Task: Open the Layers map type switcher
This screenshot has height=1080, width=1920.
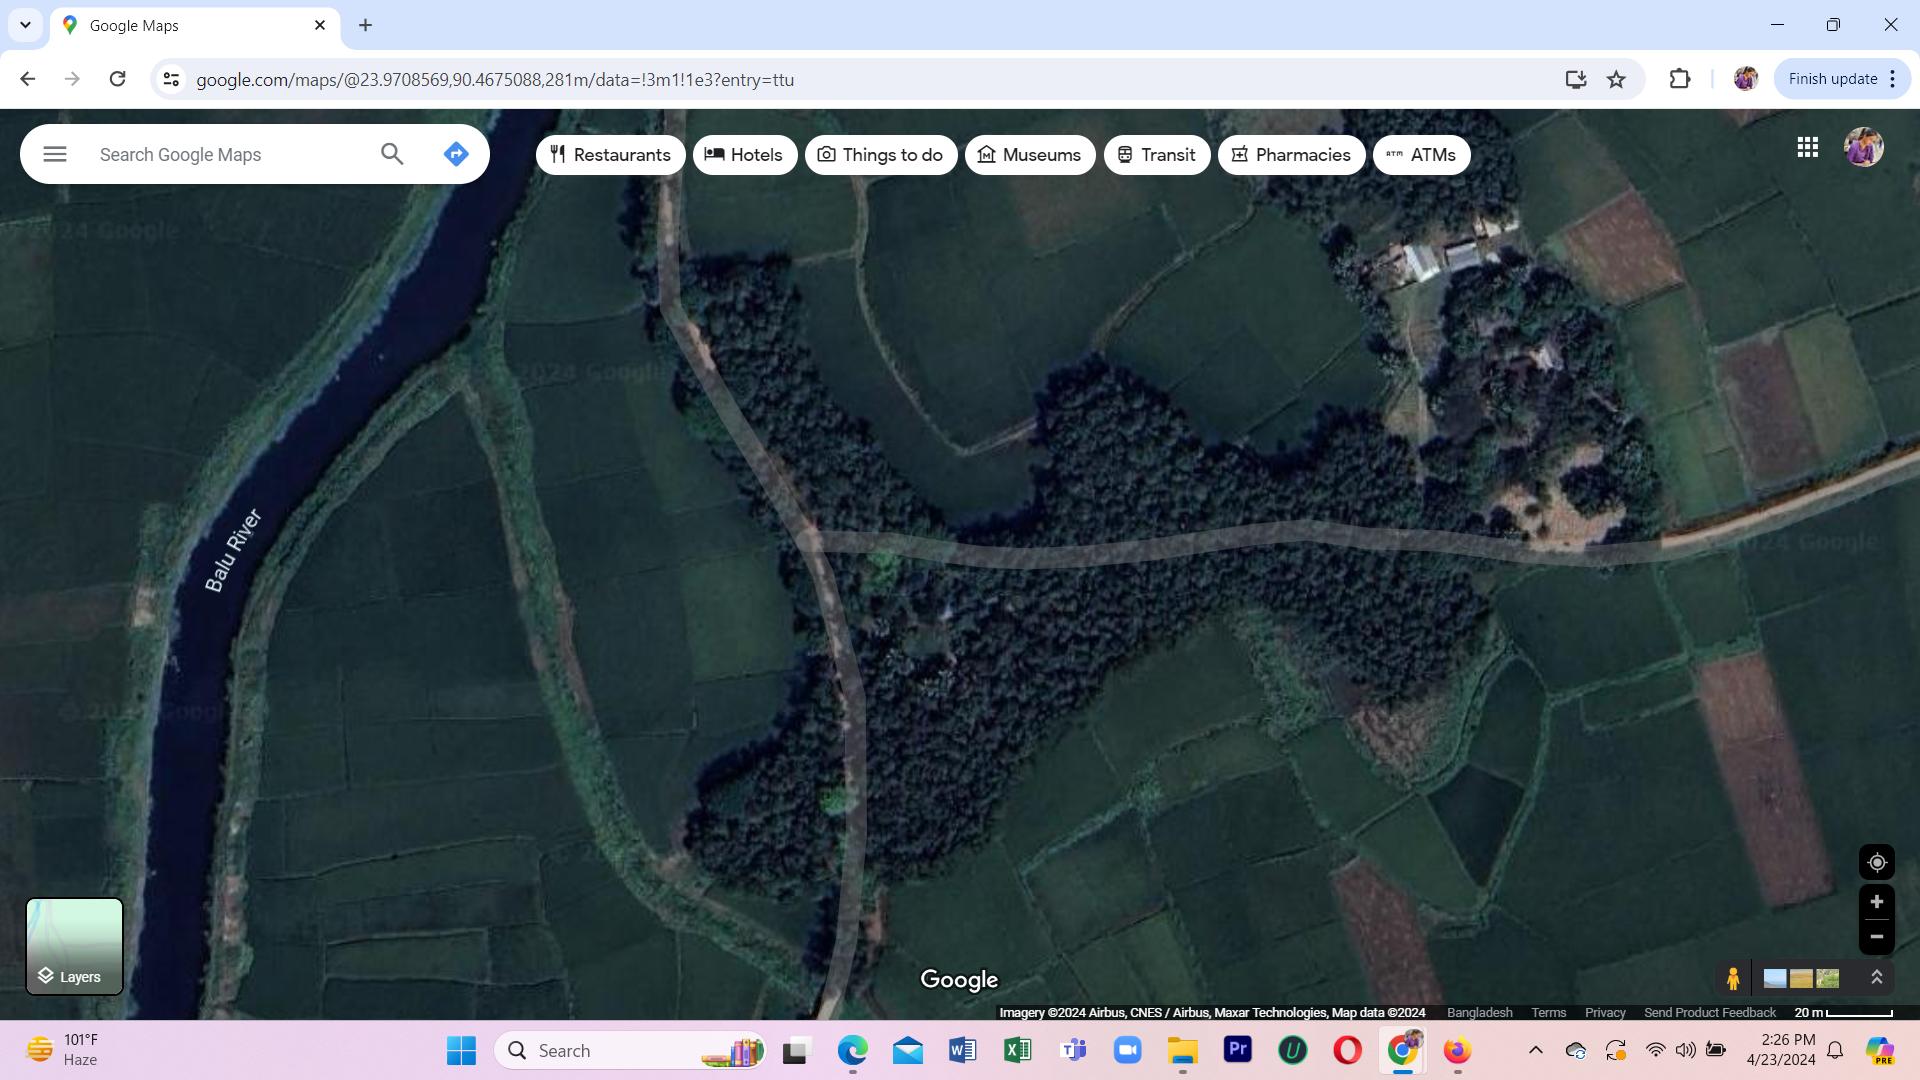Action: (x=74, y=946)
